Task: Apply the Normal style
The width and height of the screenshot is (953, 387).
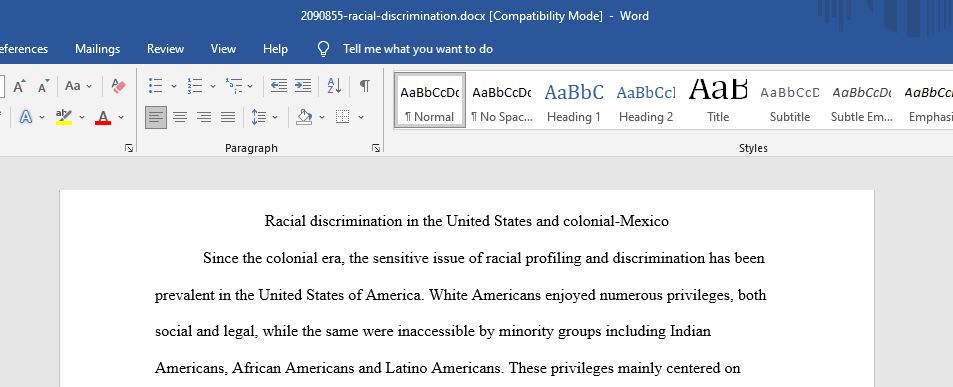Action: pyautogui.click(x=430, y=100)
